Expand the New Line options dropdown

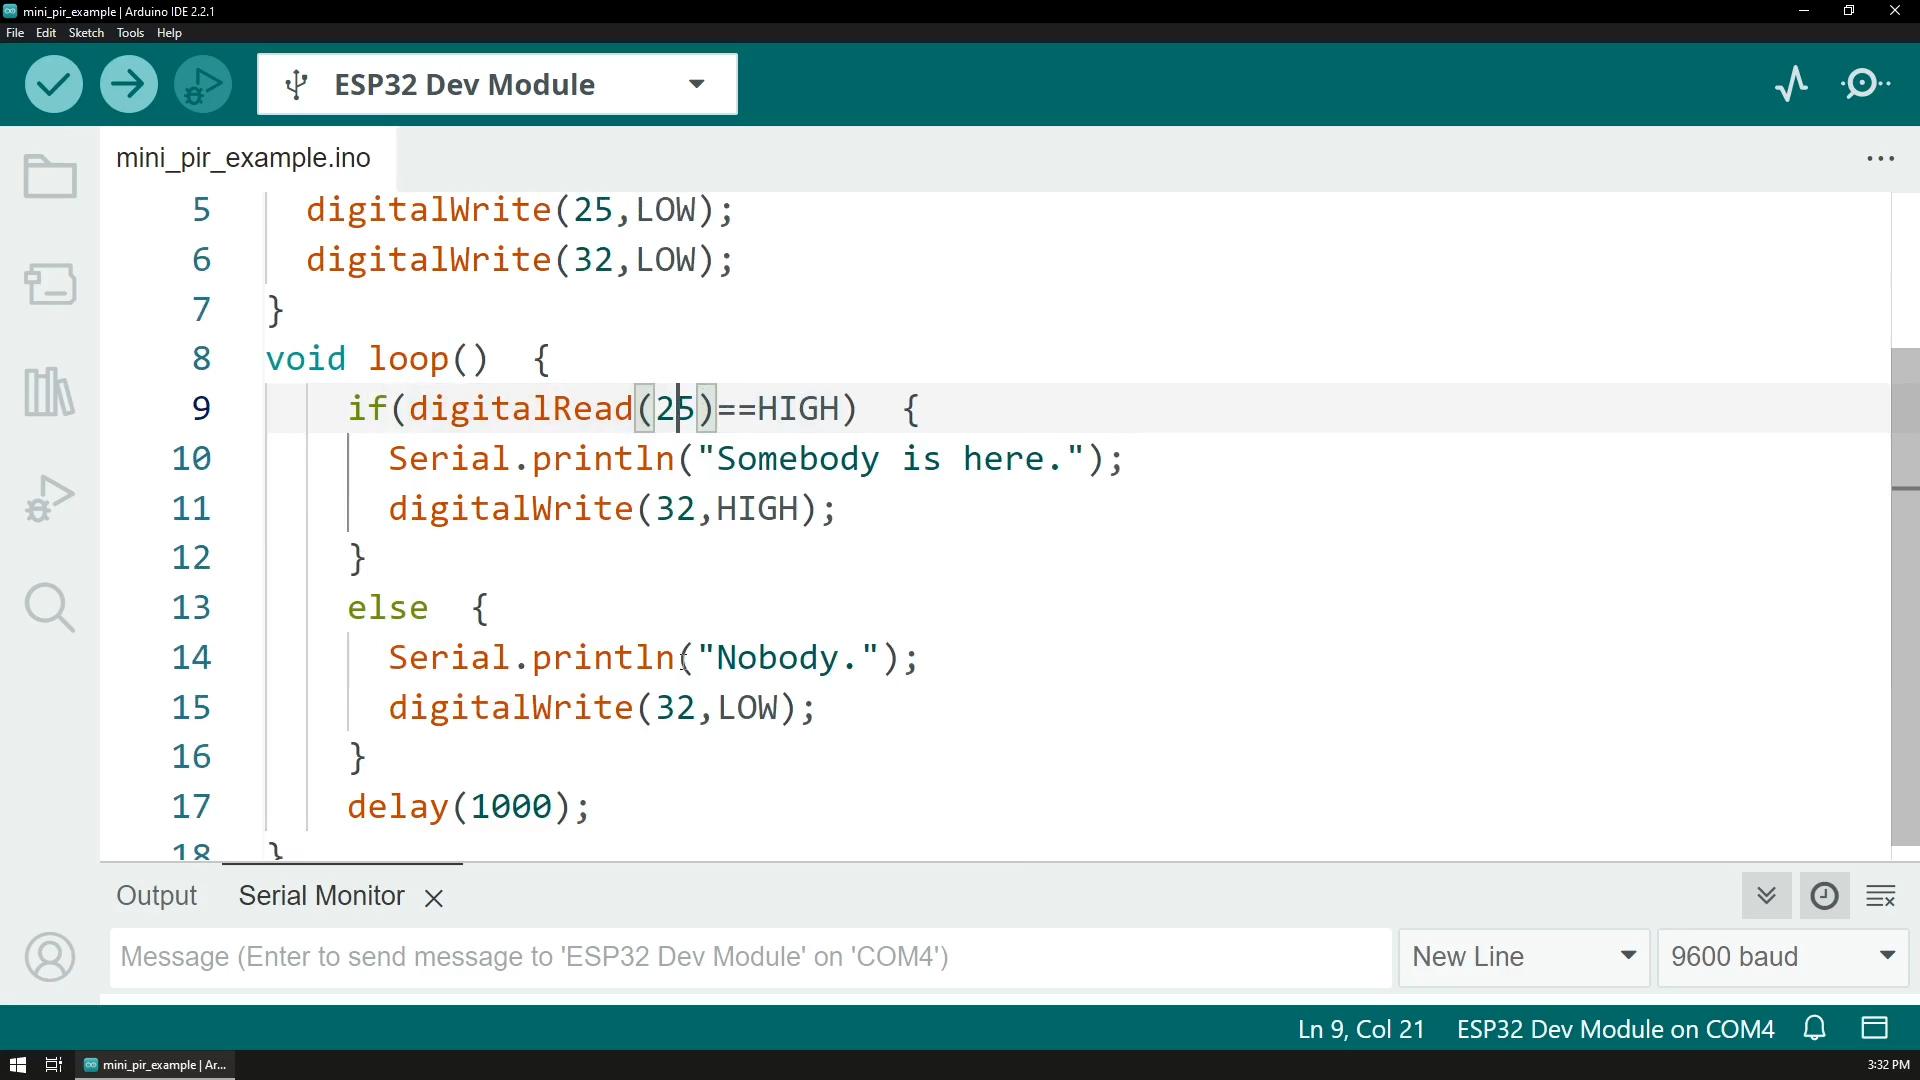point(1627,956)
